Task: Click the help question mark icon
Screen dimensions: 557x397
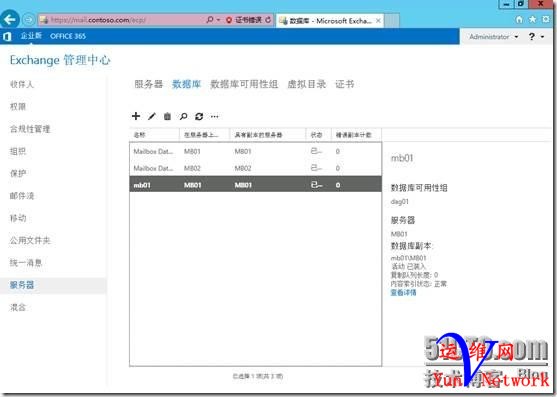Action: [x=532, y=37]
